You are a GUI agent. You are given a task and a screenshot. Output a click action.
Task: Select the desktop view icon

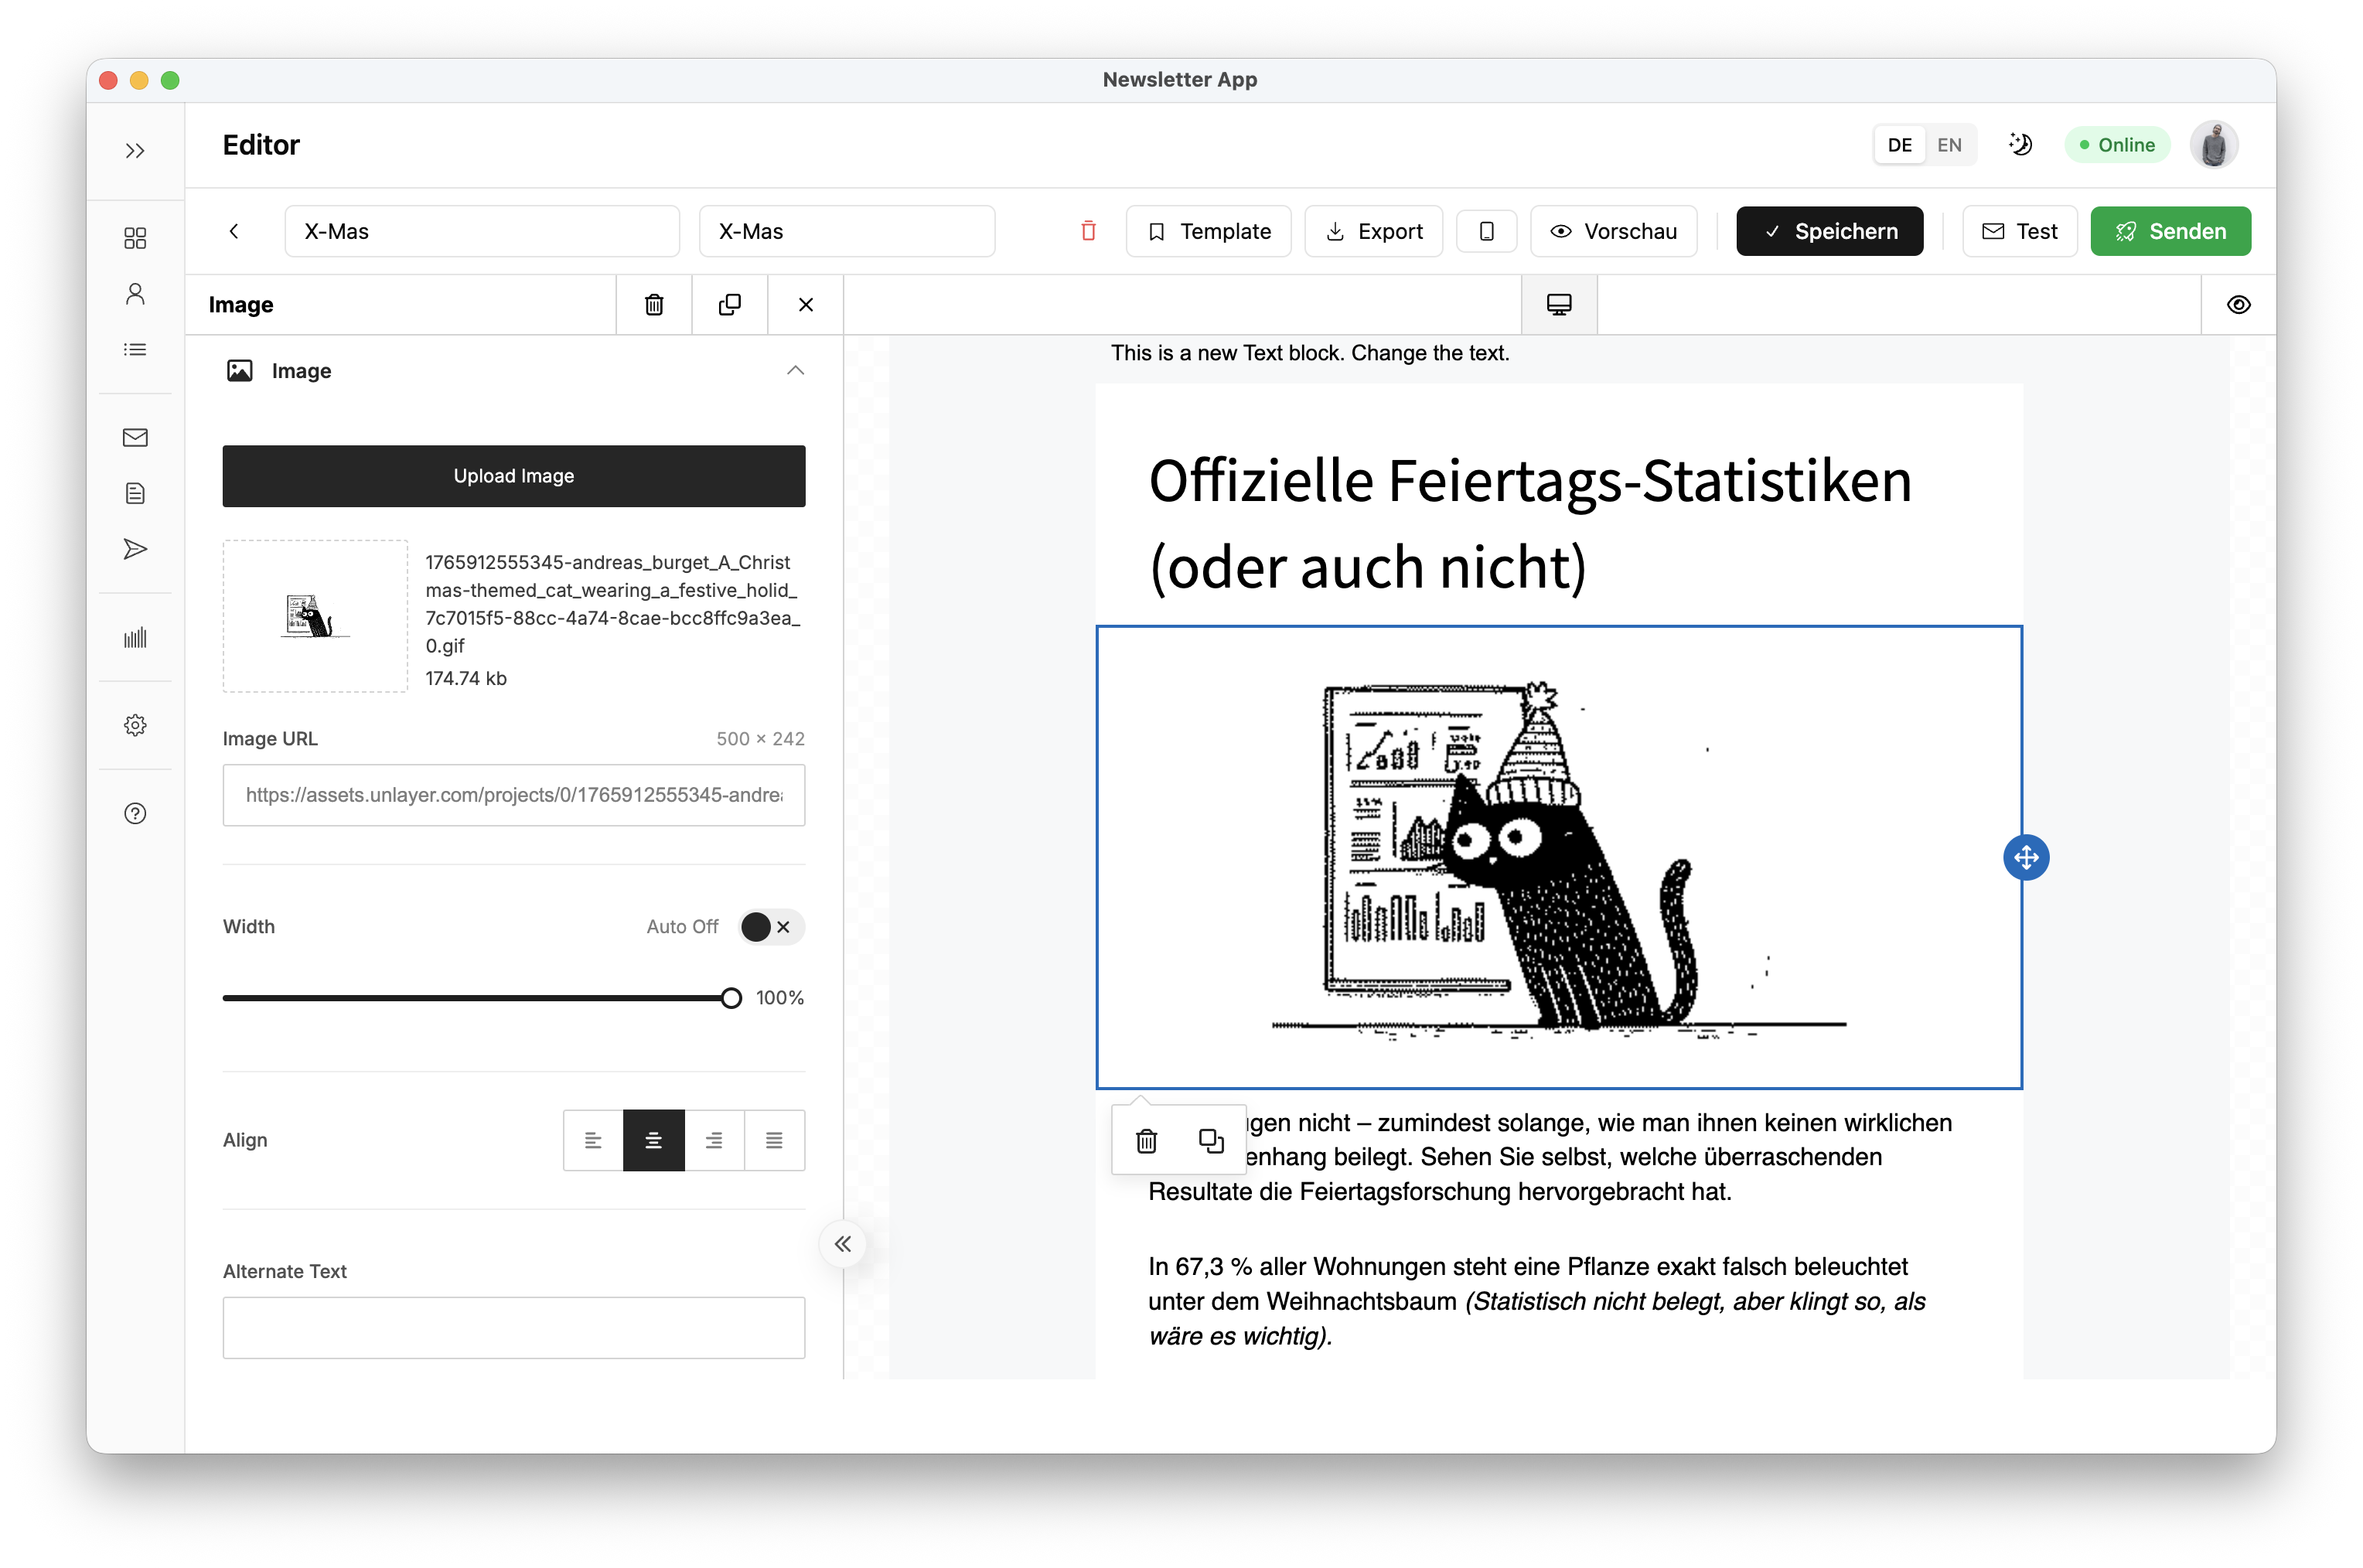tap(1558, 304)
